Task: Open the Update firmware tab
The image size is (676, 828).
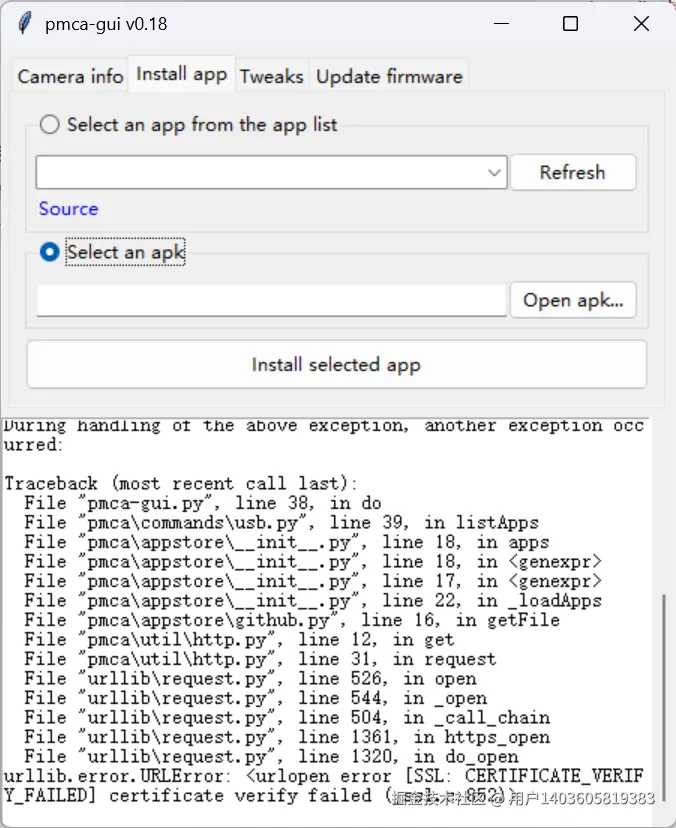Action: click(x=389, y=77)
